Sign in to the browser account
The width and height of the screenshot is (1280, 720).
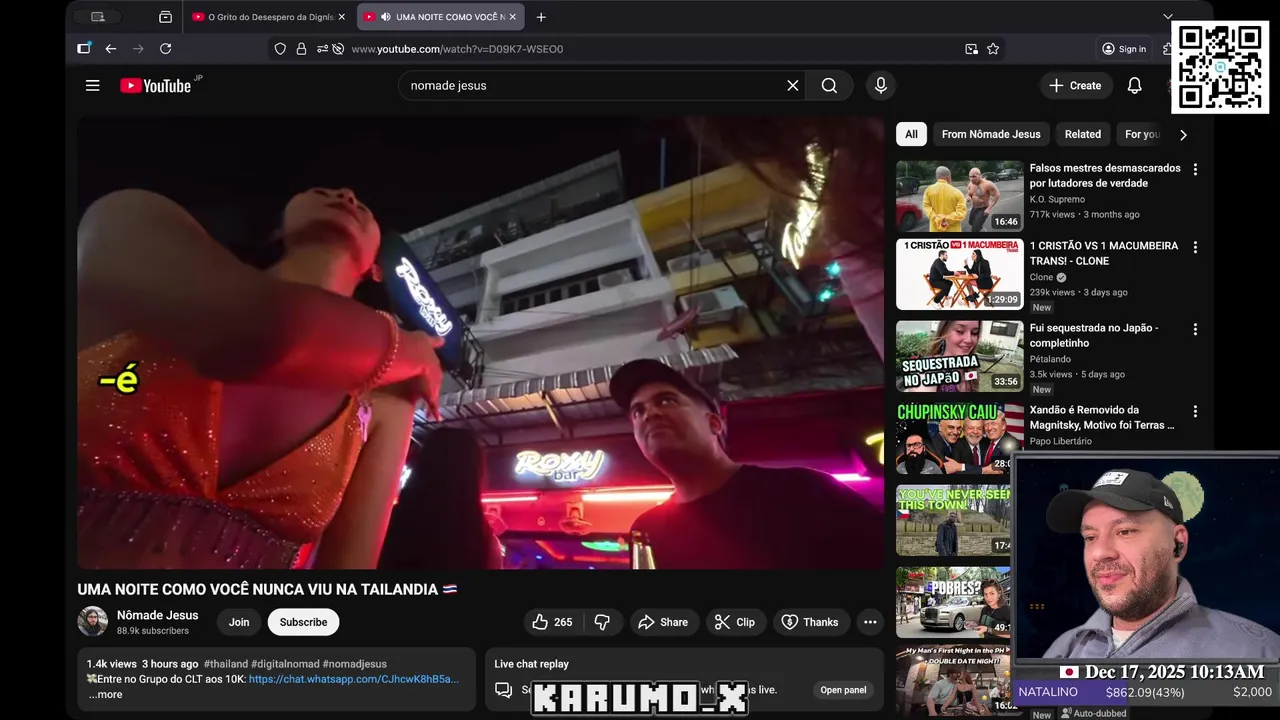point(1124,49)
